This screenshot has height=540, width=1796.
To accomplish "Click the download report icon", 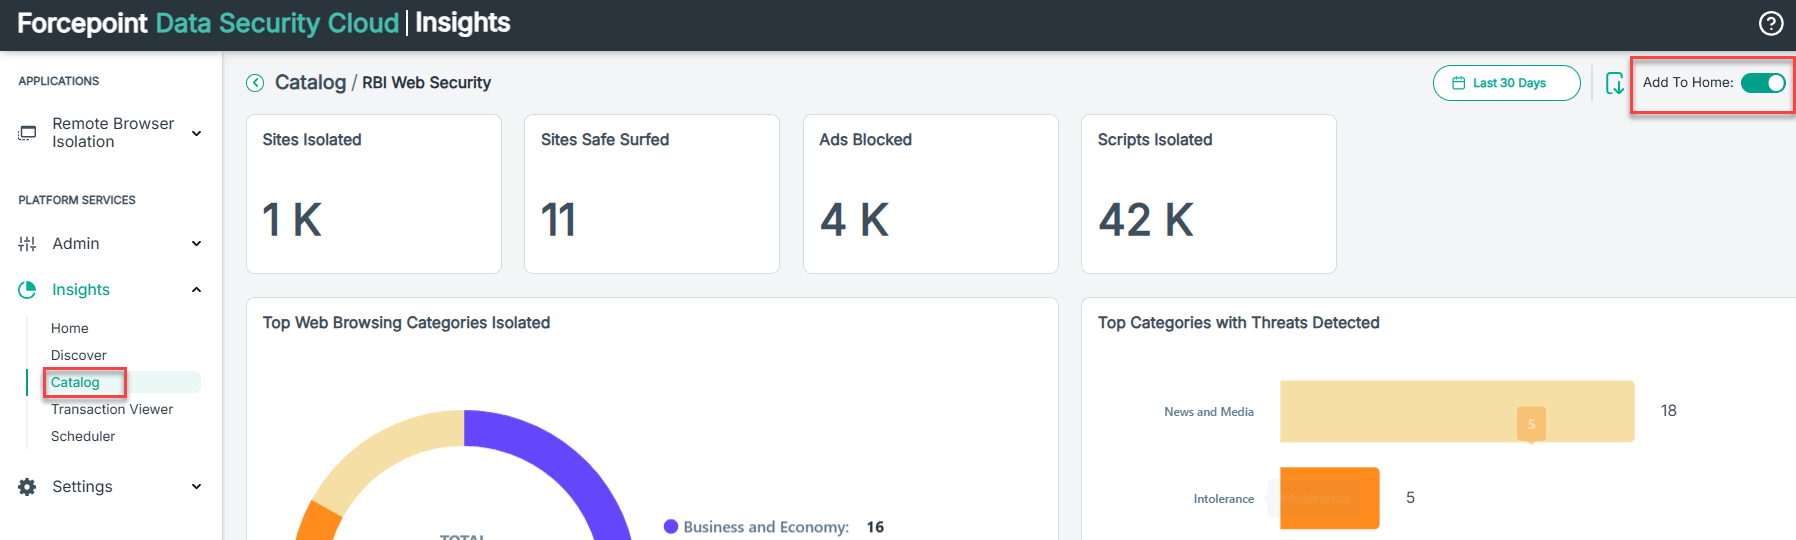I will click(x=1615, y=83).
